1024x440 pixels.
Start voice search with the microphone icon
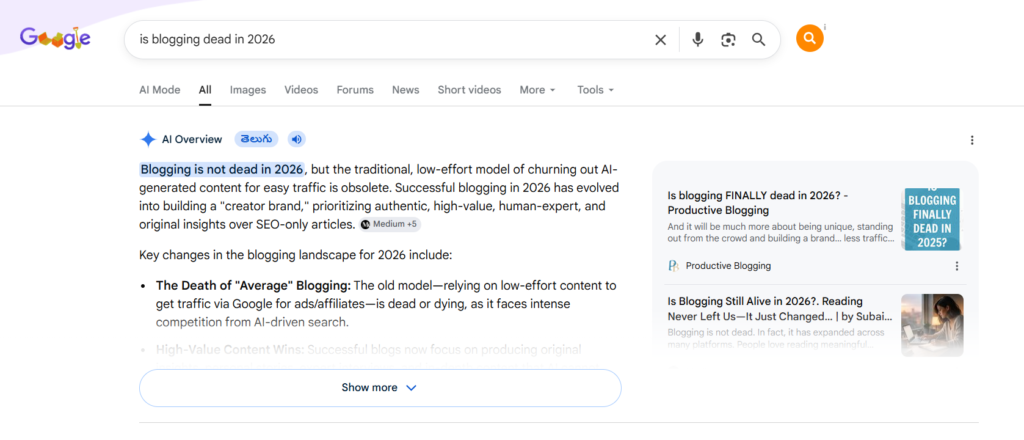(697, 40)
